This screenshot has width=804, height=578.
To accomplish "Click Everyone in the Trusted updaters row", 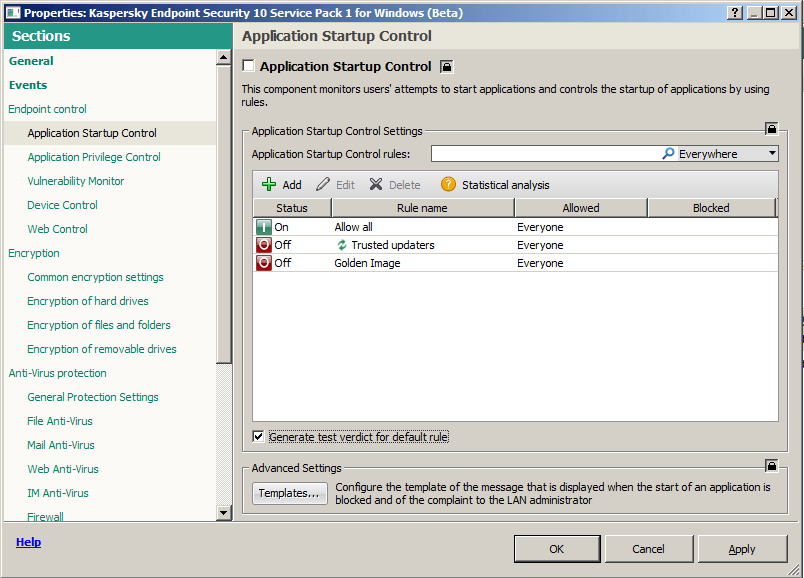I will 540,245.
